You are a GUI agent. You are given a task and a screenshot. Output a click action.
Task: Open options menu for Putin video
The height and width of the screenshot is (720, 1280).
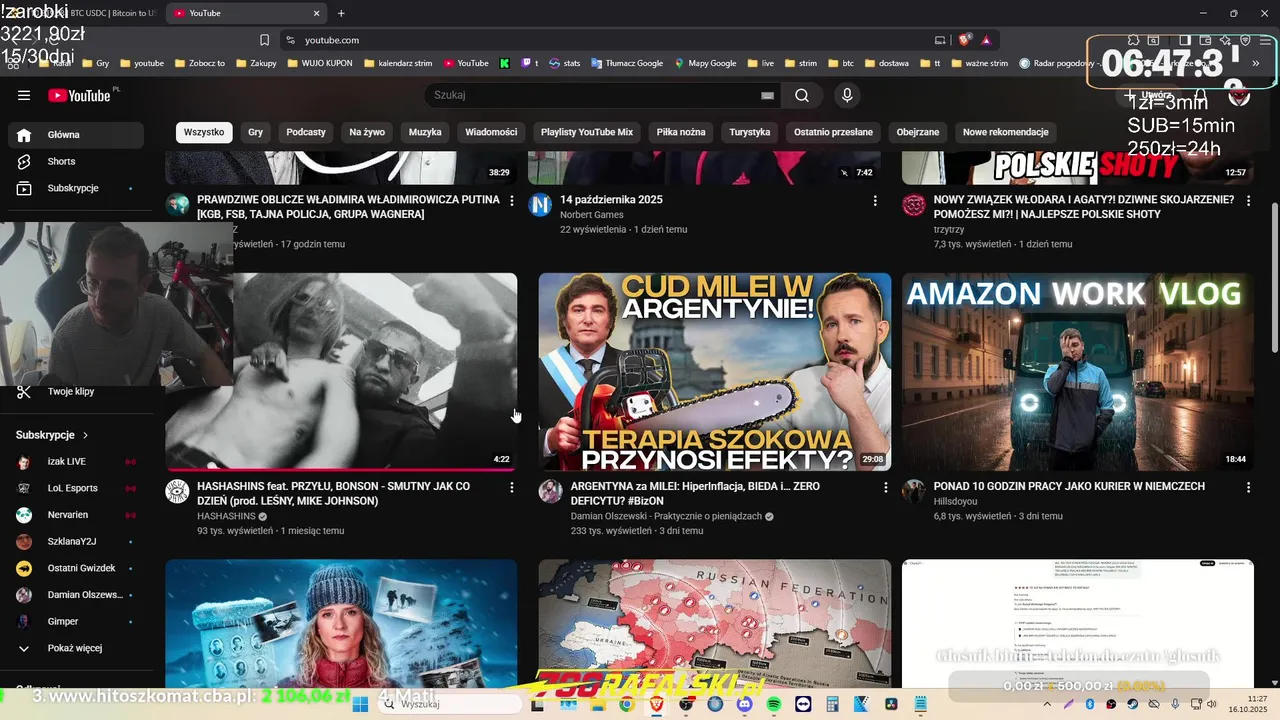(x=512, y=201)
